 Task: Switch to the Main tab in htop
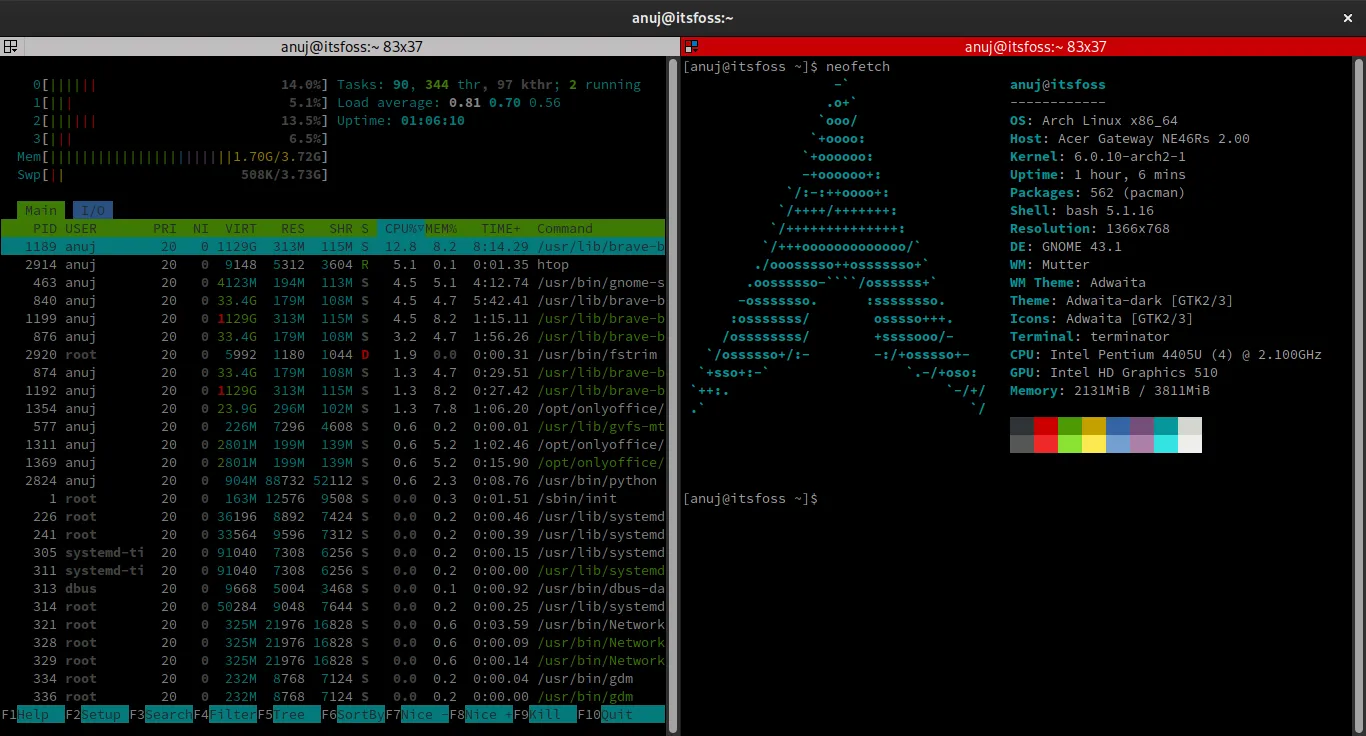coord(40,210)
